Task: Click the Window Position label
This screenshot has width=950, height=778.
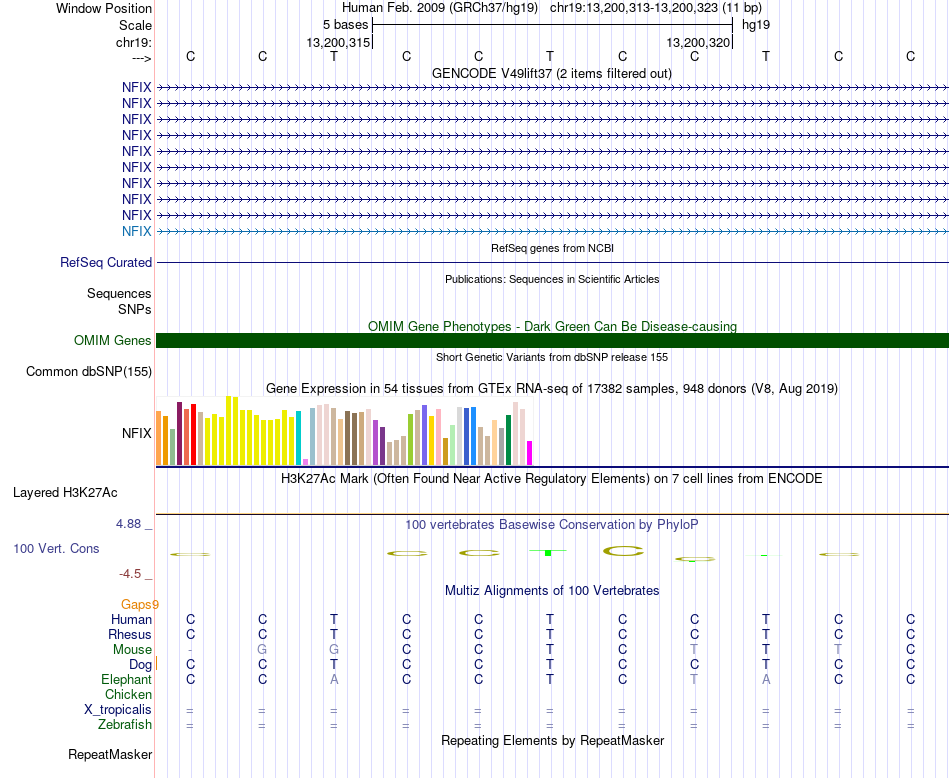Action: tap(104, 8)
